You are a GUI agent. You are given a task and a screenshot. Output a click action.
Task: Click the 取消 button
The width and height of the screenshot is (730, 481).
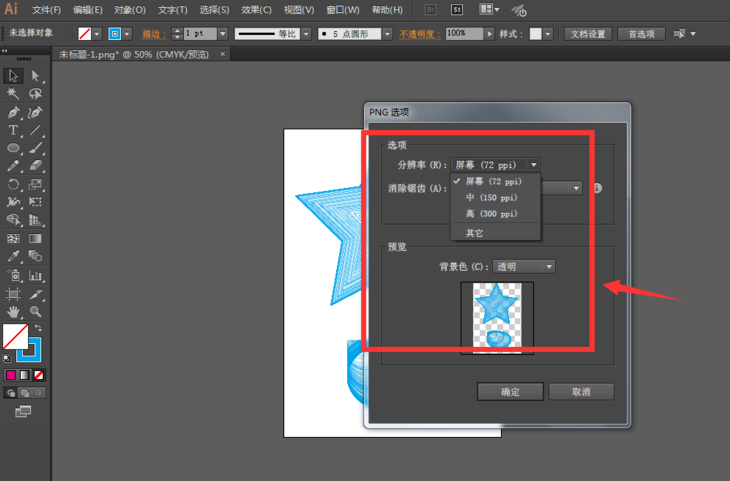coord(581,392)
